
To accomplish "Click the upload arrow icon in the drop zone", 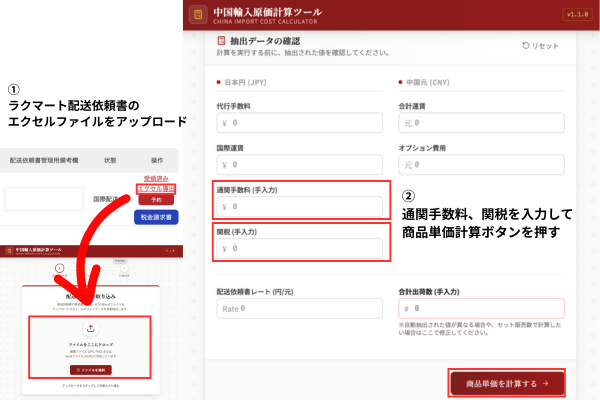I will (90, 328).
